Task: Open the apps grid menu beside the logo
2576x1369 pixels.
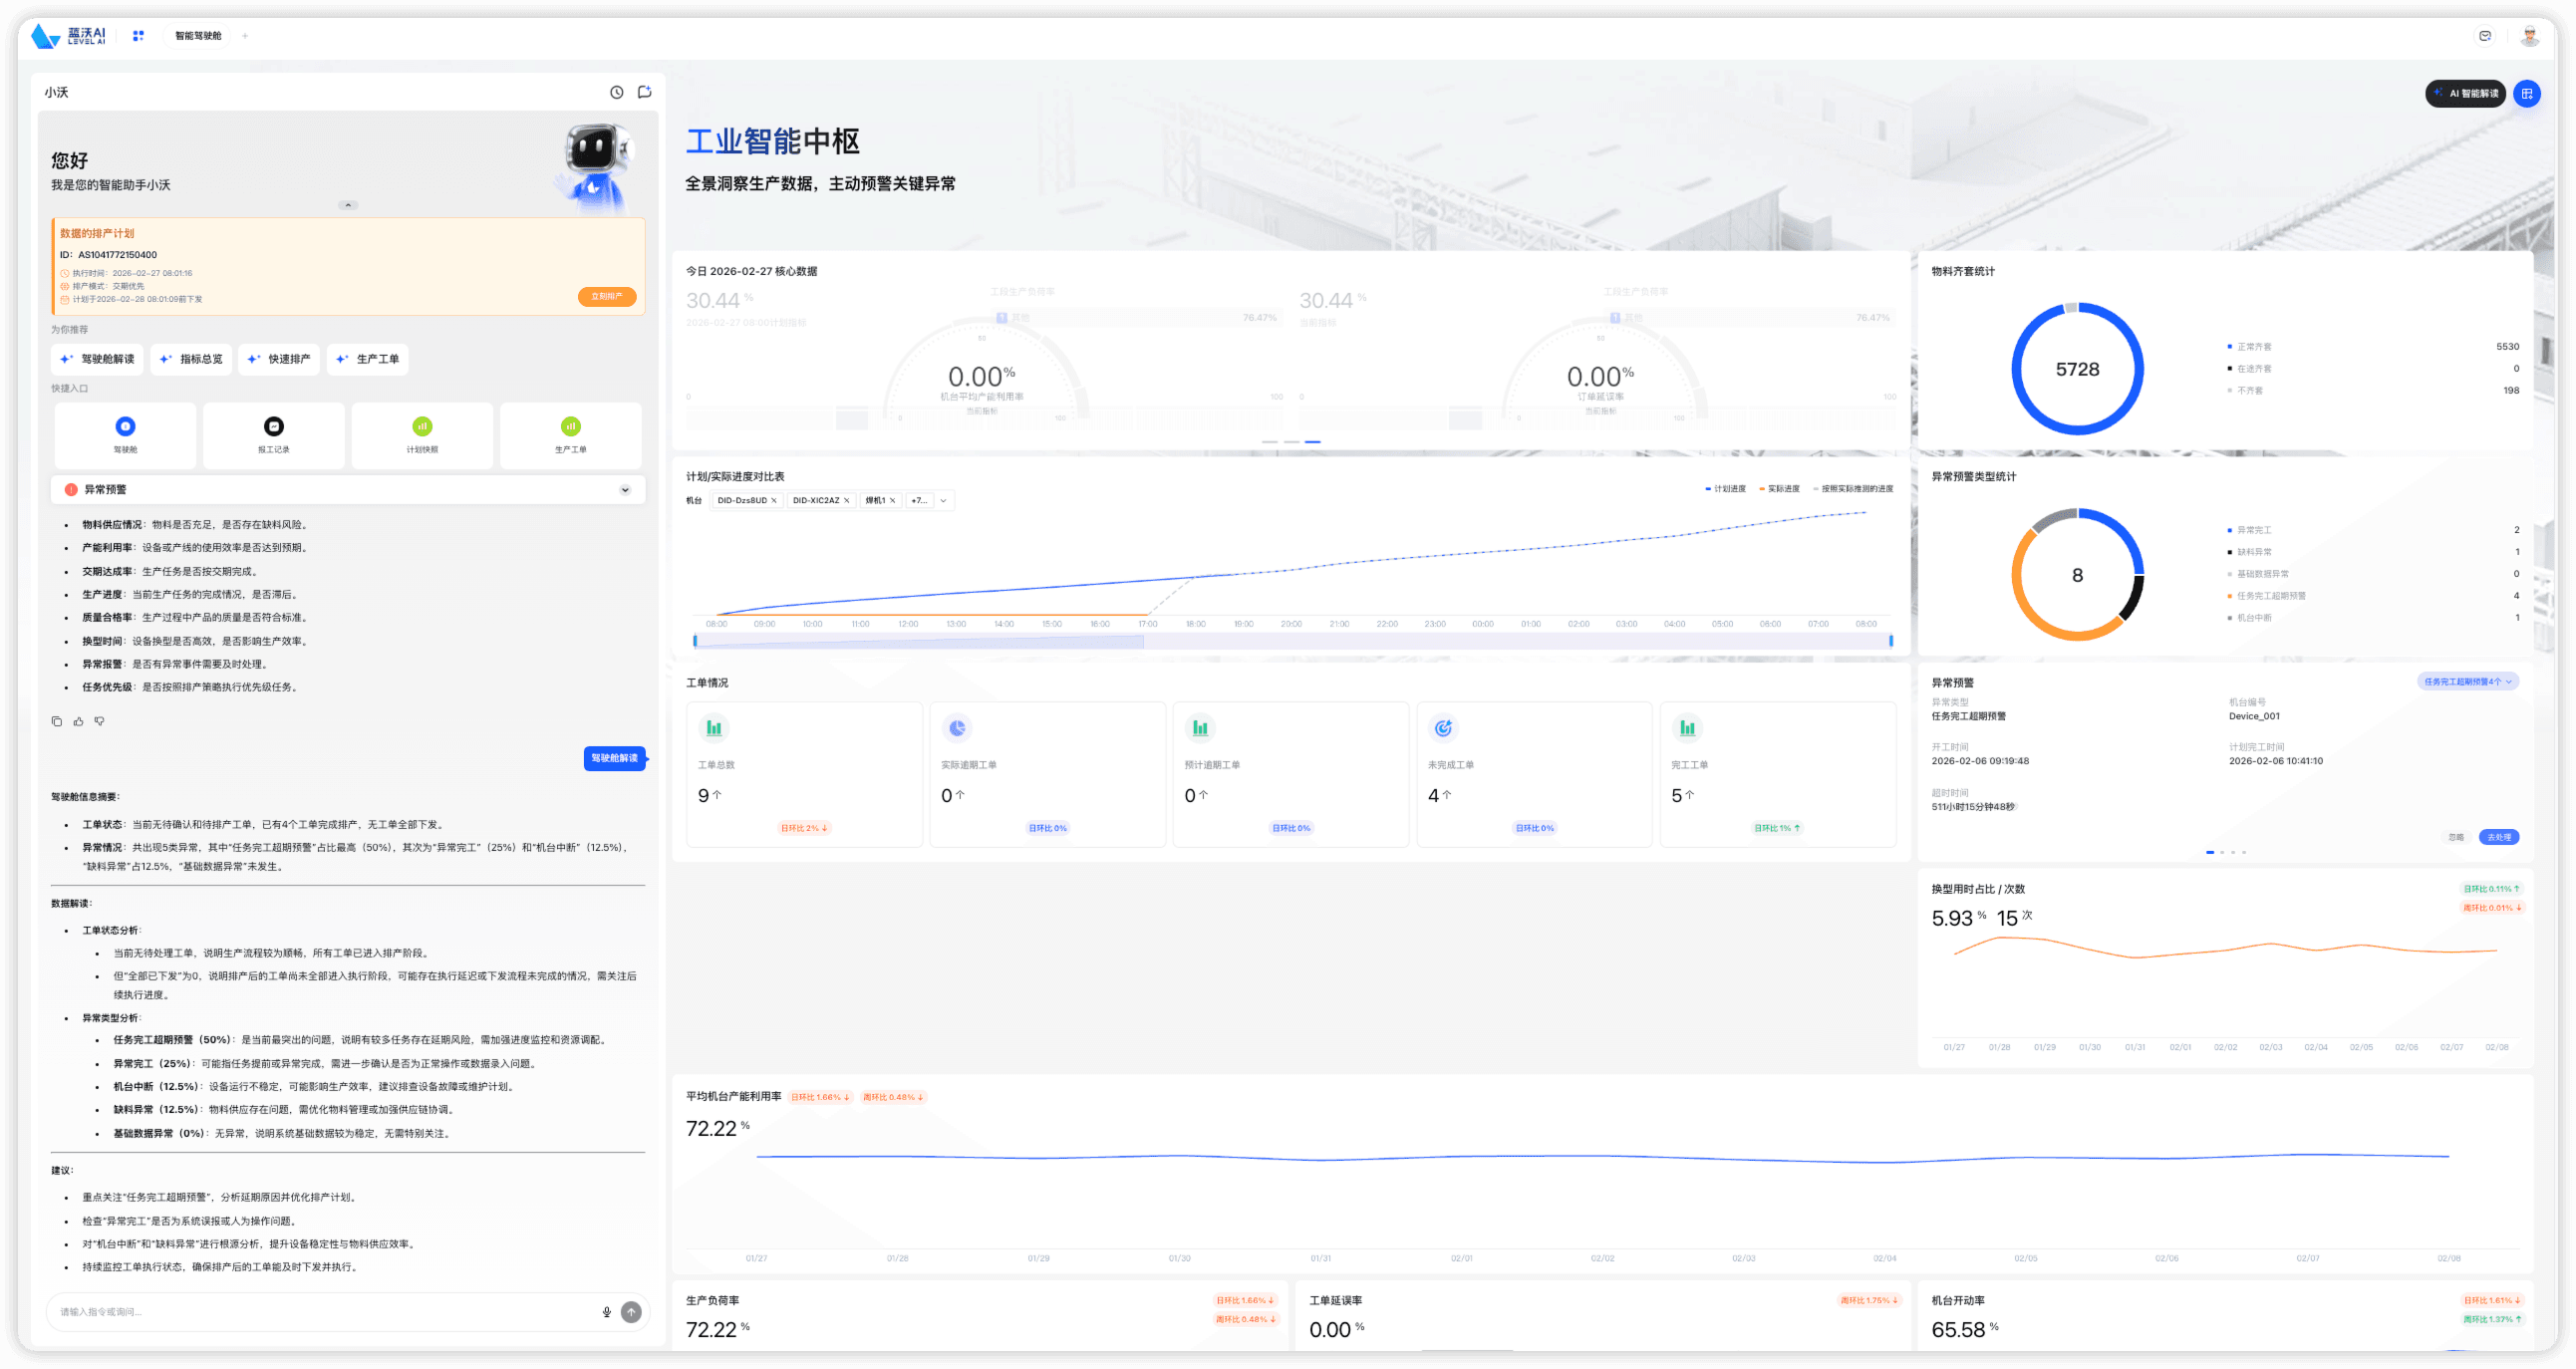Action: tap(138, 35)
